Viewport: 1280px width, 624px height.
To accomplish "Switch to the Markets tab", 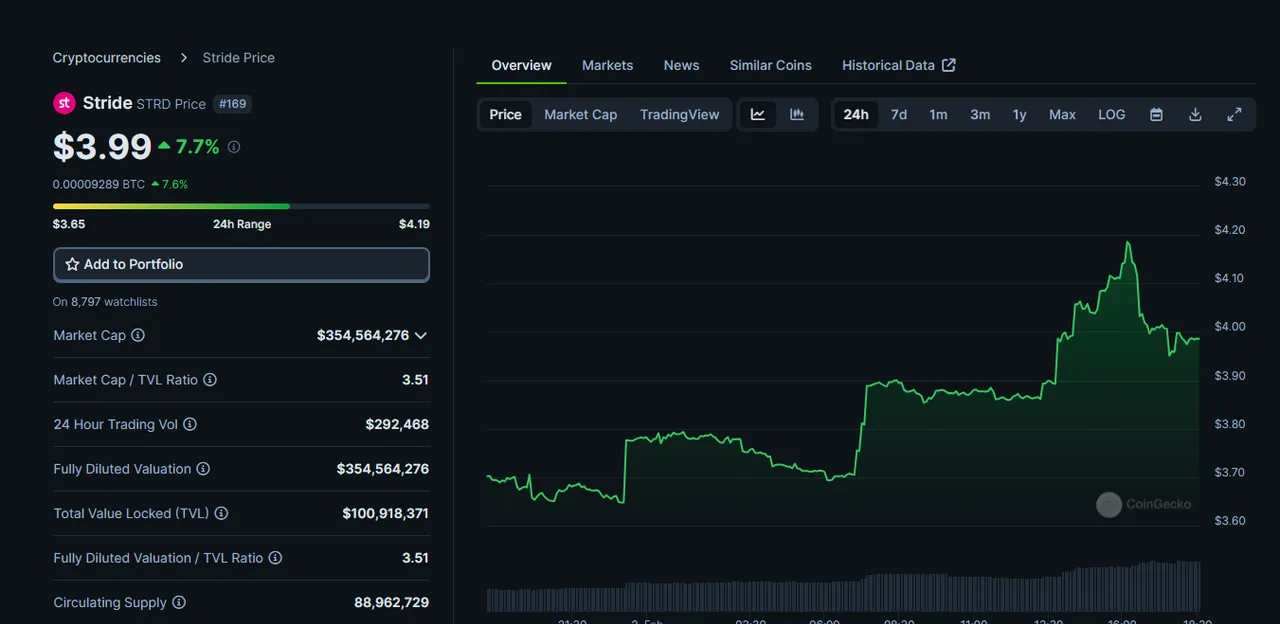I will coord(607,65).
